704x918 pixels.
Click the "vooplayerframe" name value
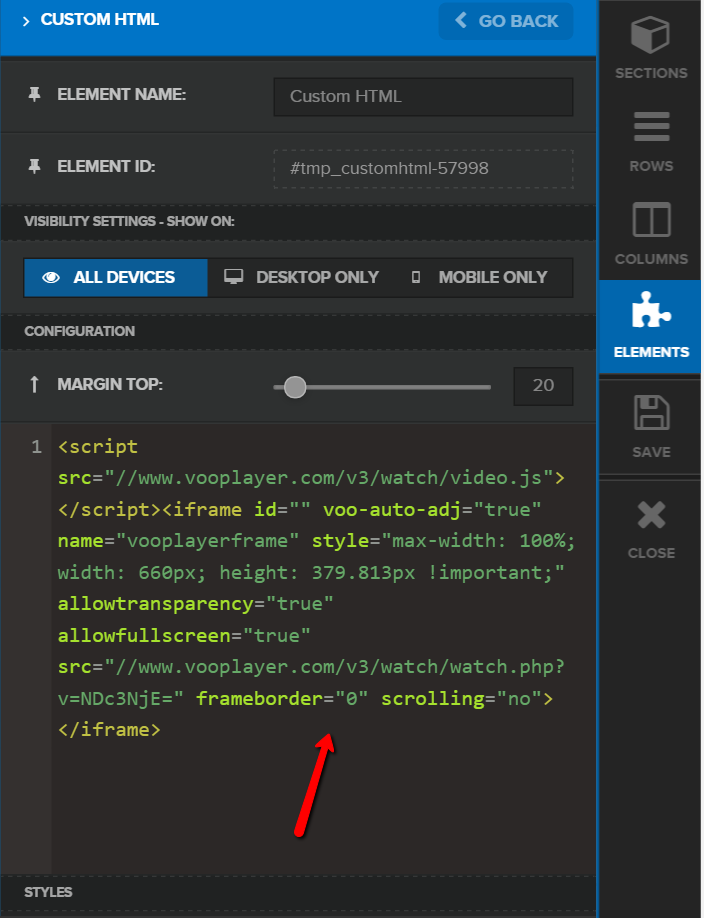(207, 540)
